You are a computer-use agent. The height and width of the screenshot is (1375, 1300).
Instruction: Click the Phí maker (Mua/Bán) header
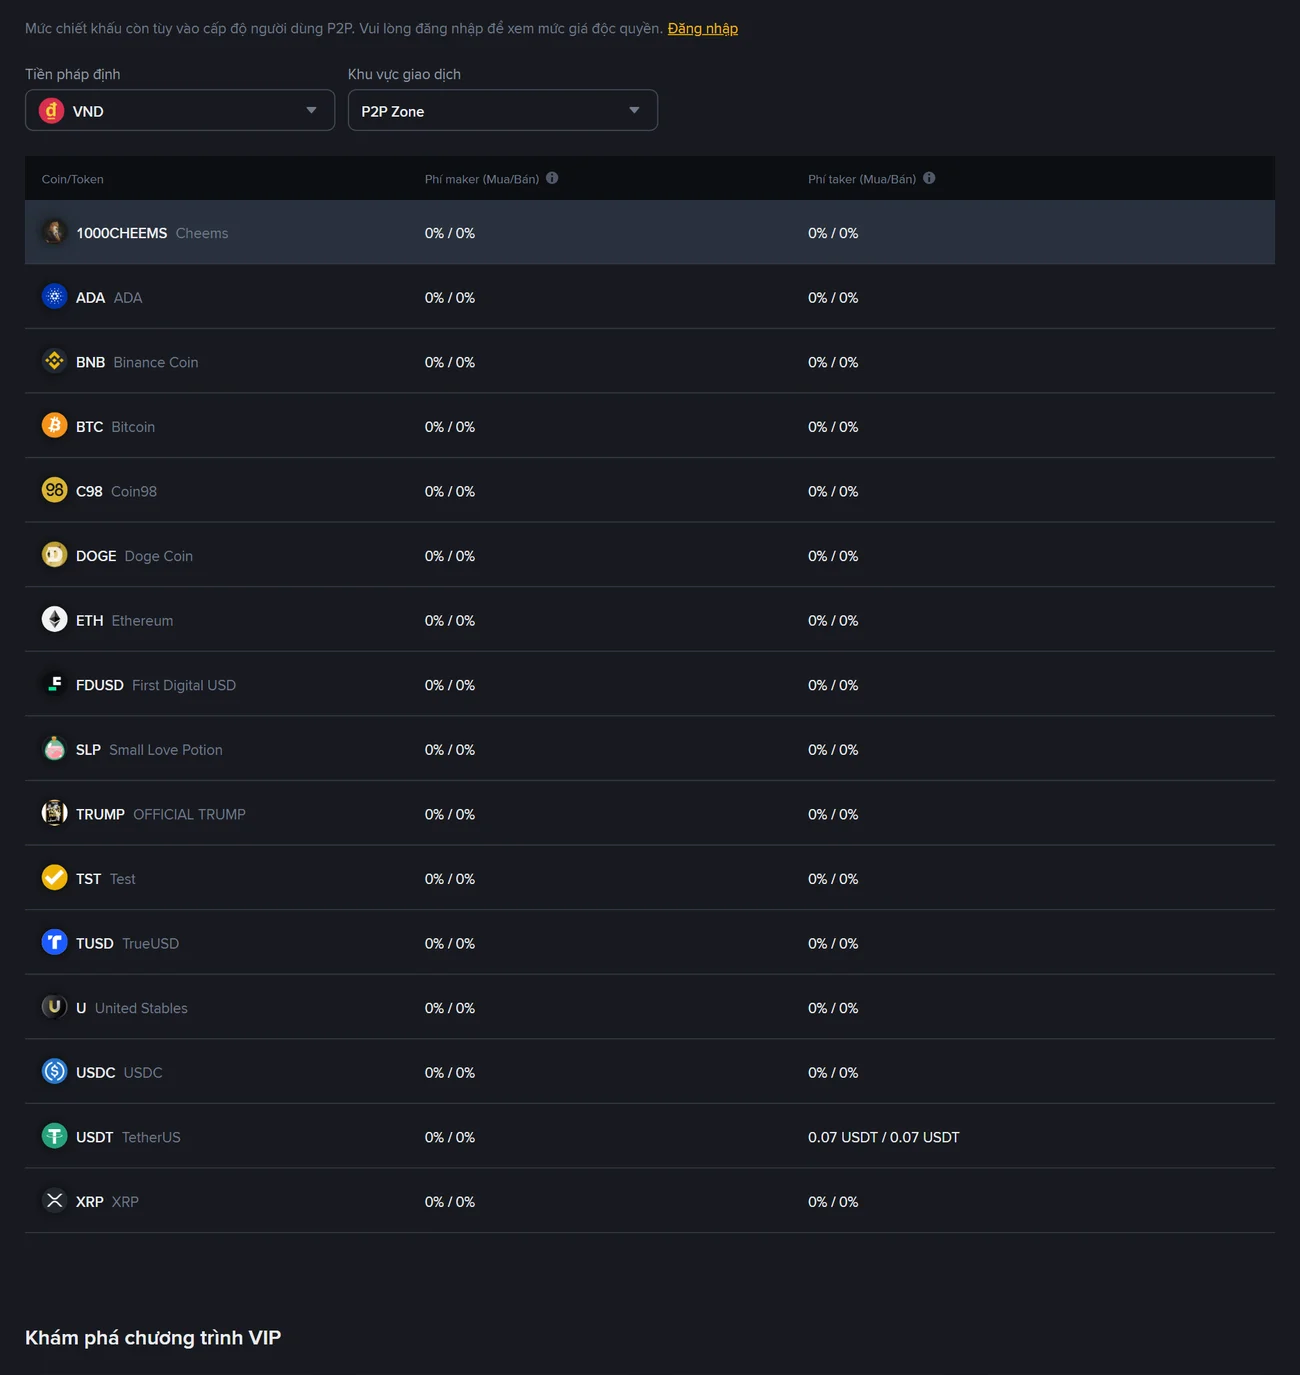[482, 179]
